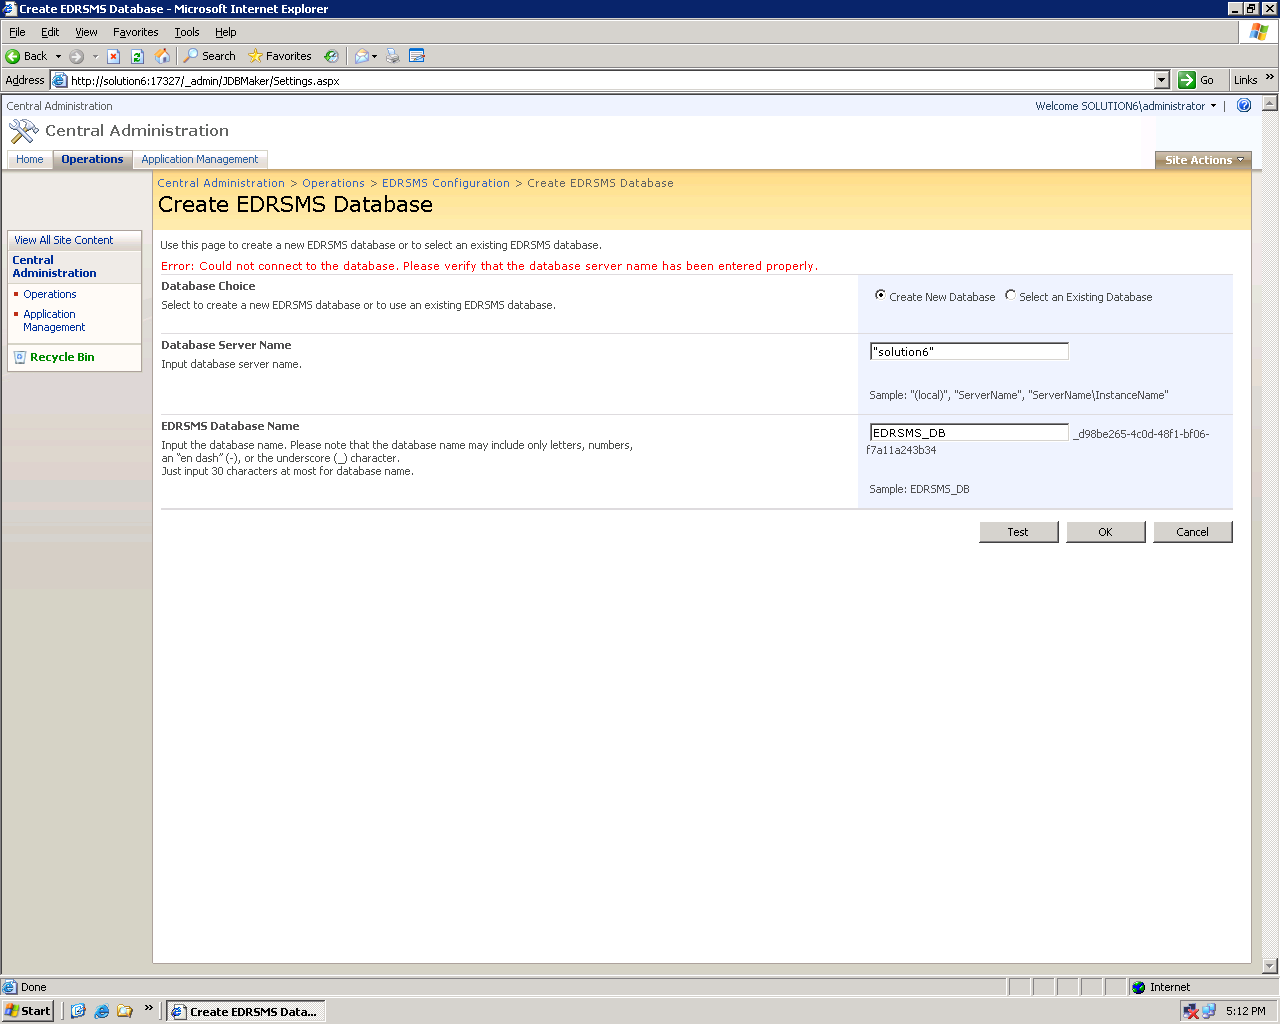This screenshot has height=1024, width=1280.
Task: Switch to the Application Management tab
Action: click(200, 160)
